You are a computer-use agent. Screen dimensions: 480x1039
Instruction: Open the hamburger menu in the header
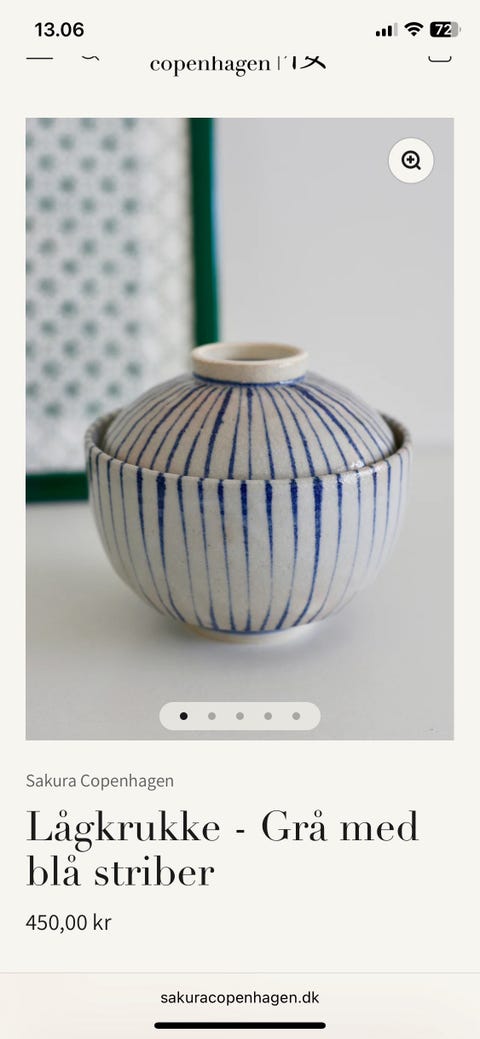click(39, 58)
